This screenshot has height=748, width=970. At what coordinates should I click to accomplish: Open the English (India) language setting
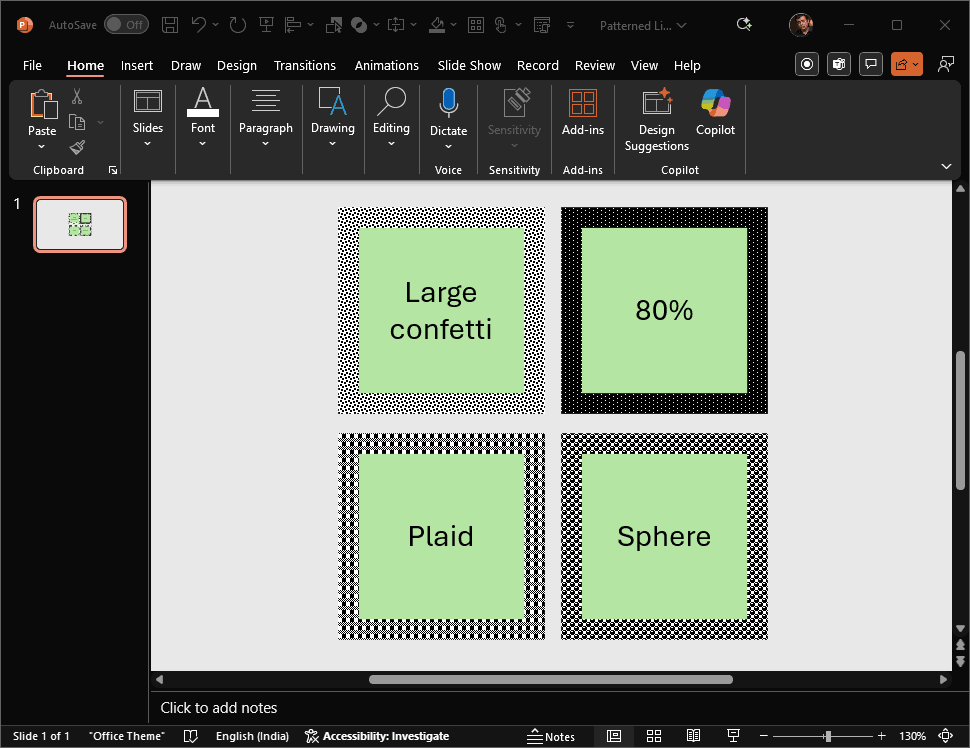(252, 735)
